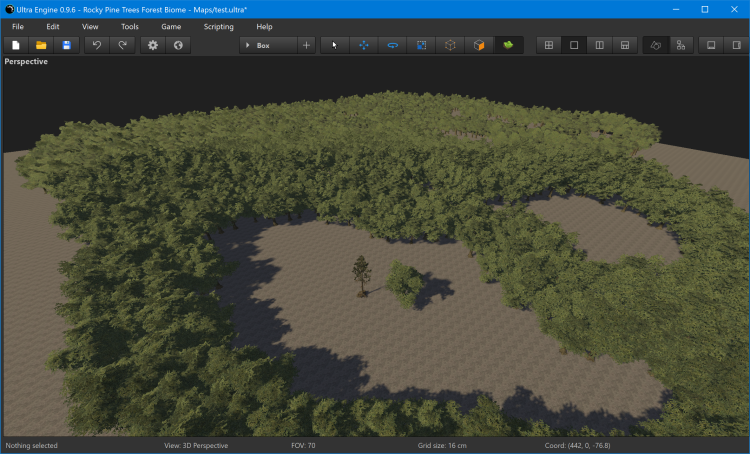The image size is (750, 454).
Task: Redo the last undone action
Action: pyautogui.click(x=122, y=45)
